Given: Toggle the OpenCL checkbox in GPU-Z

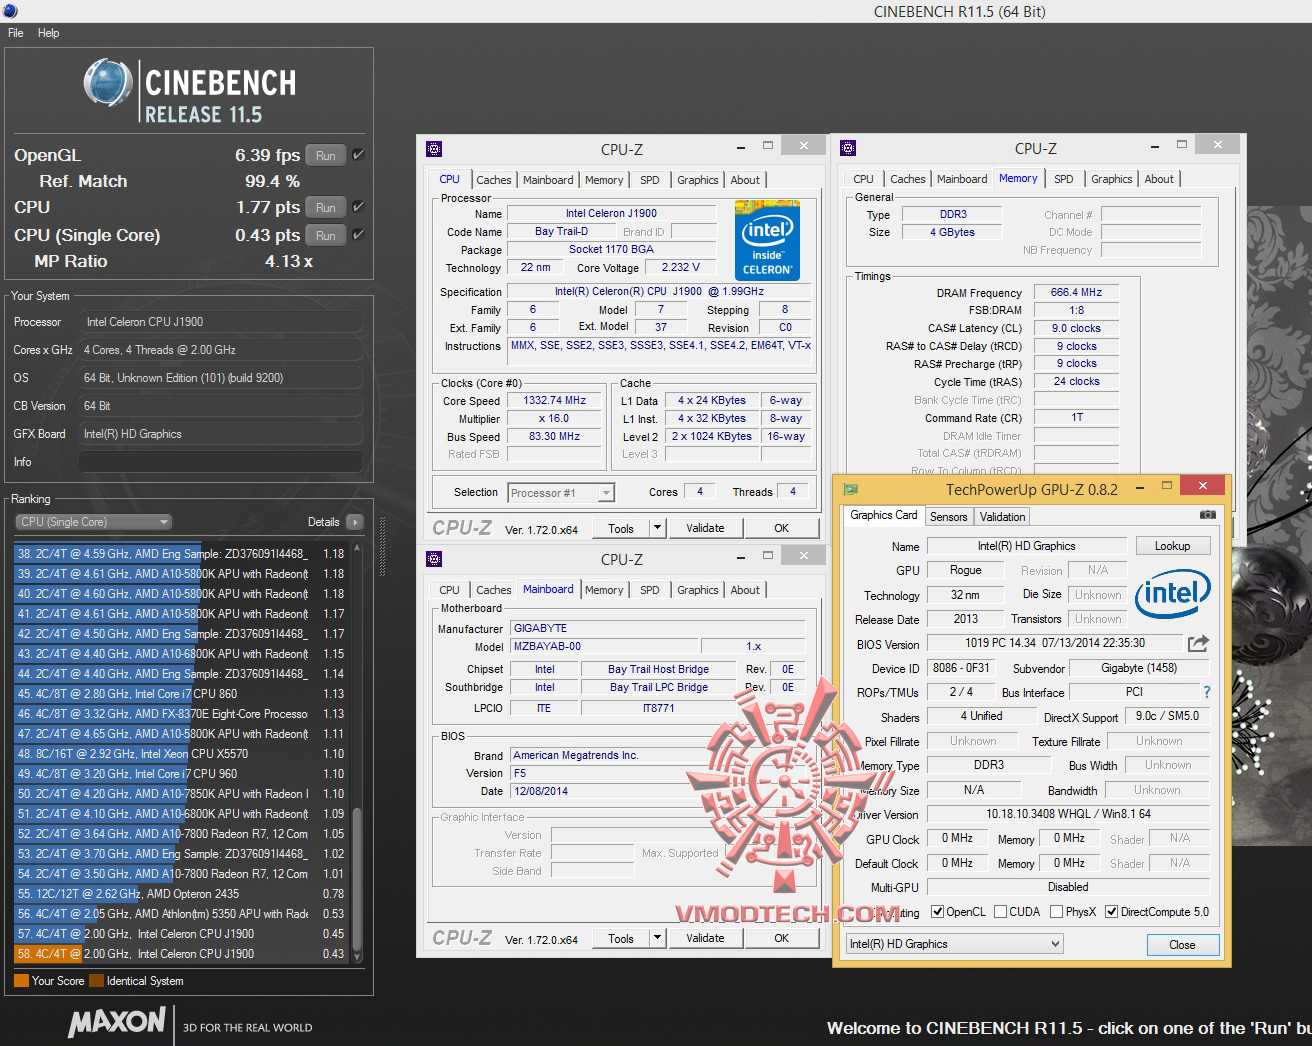Looking at the screenshot, I should point(937,912).
